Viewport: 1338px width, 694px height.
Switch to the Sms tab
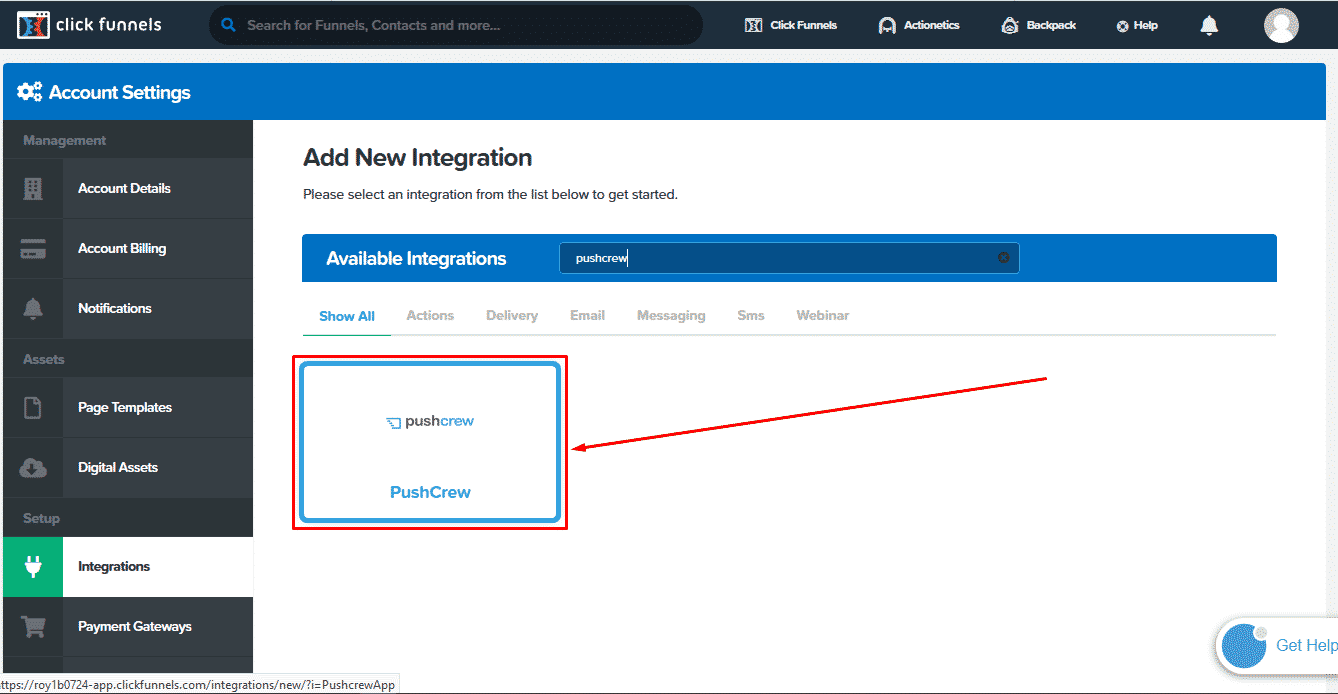751,315
